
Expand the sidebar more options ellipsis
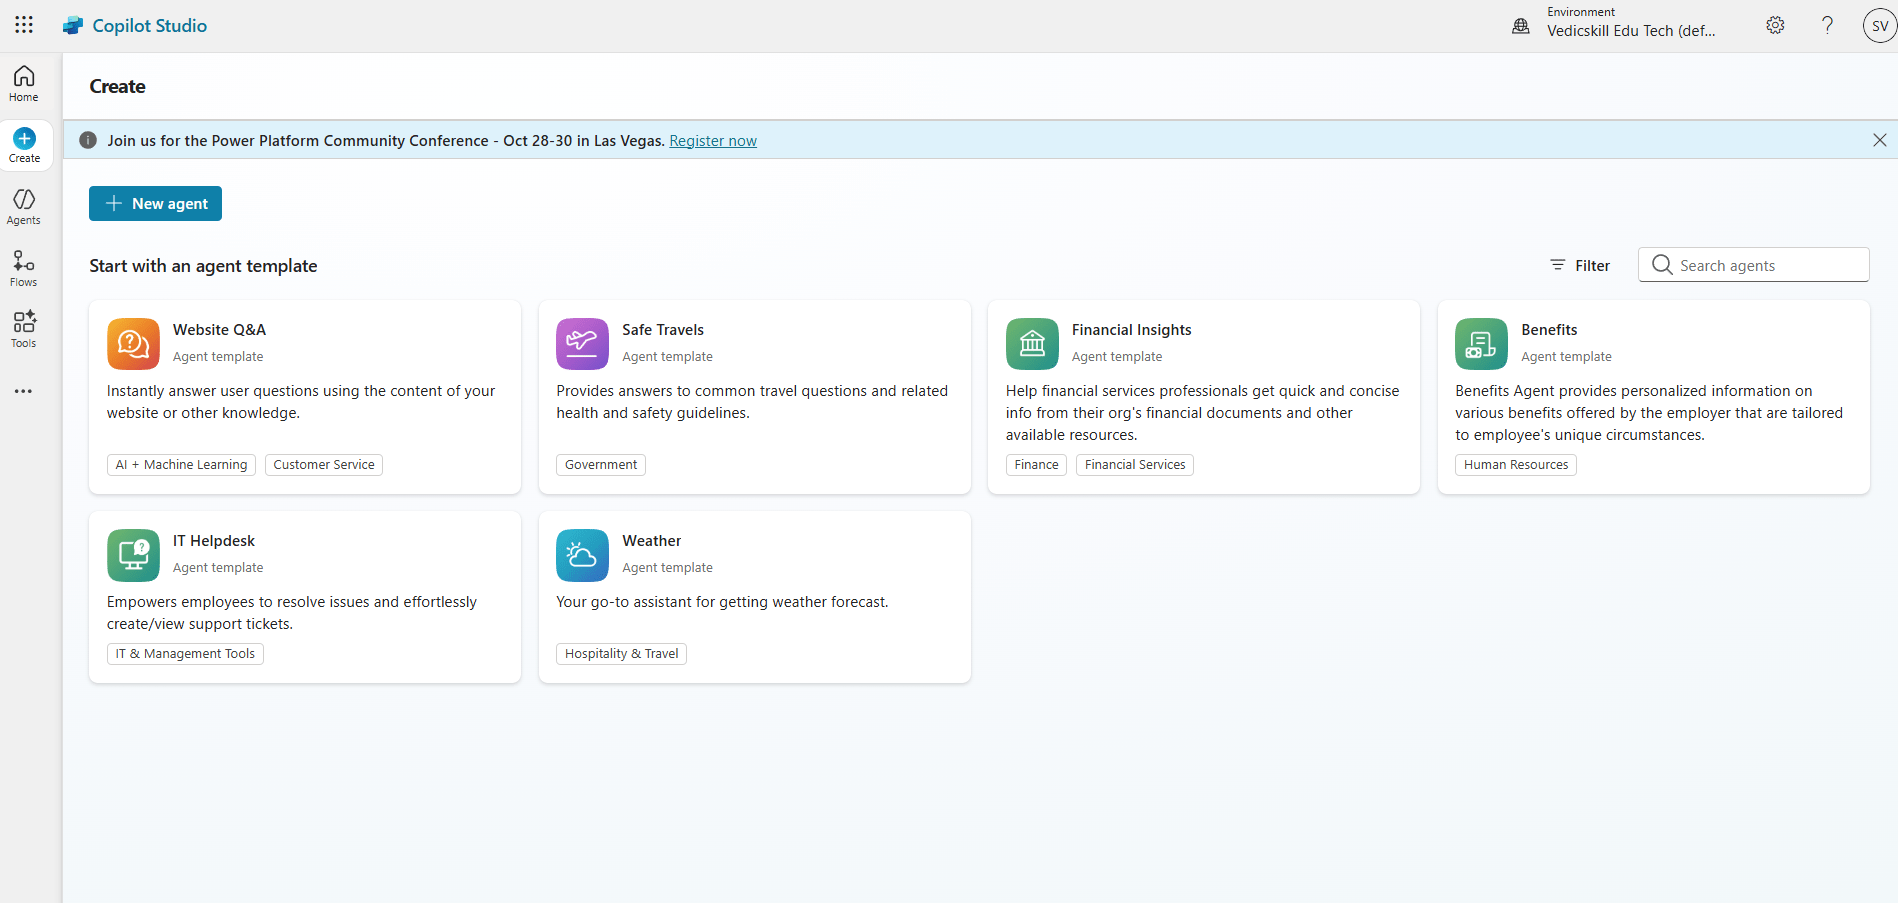[x=24, y=391]
